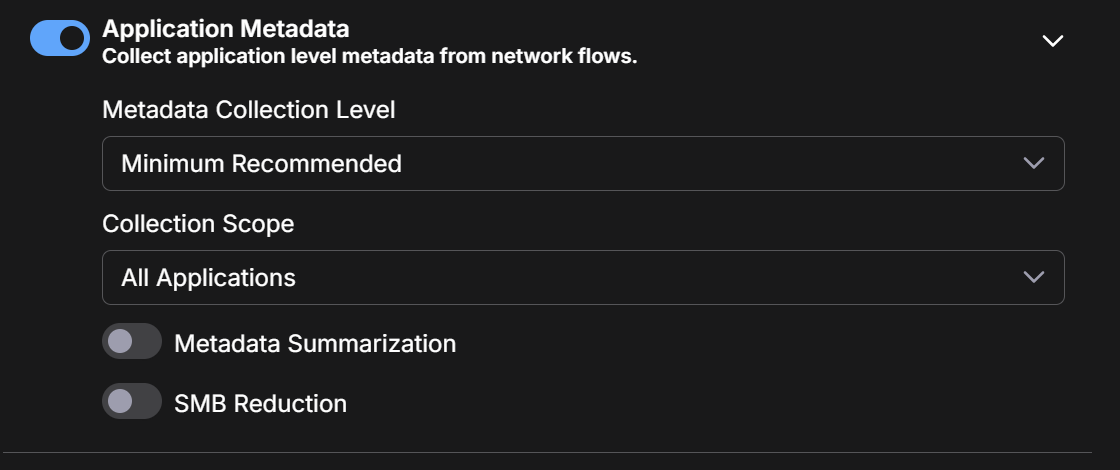Disable the Application Metadata toggle

[60, 39]
